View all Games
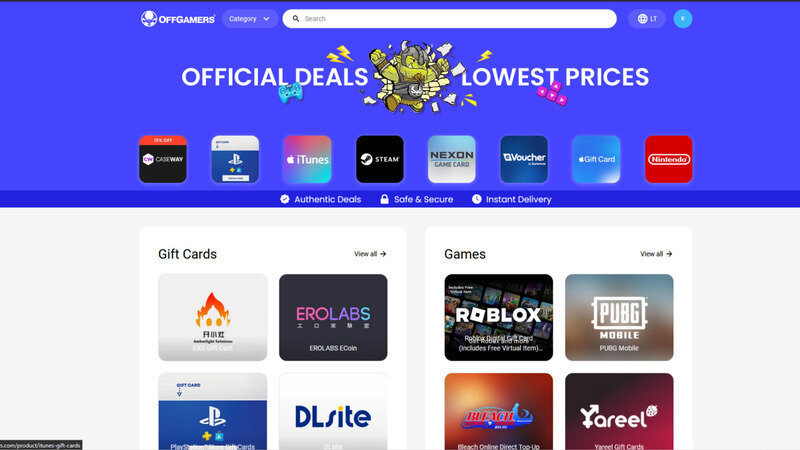 click(656, 254)
